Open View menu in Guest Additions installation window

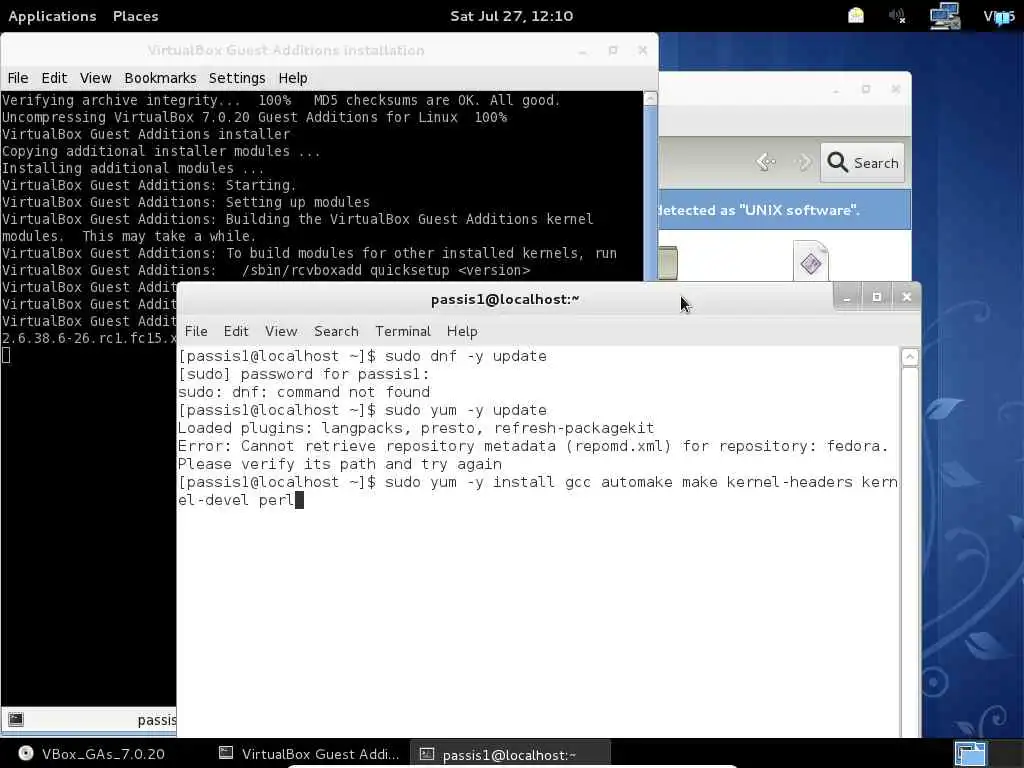tap(95, 78)
